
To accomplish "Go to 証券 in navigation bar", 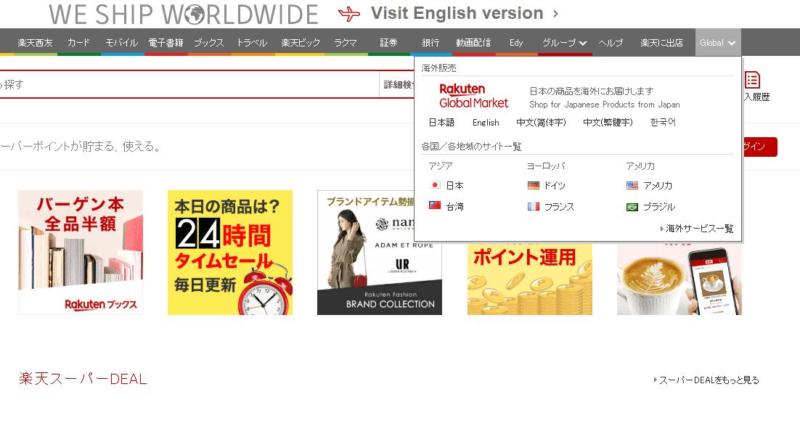I will click(x=388, y=43).
